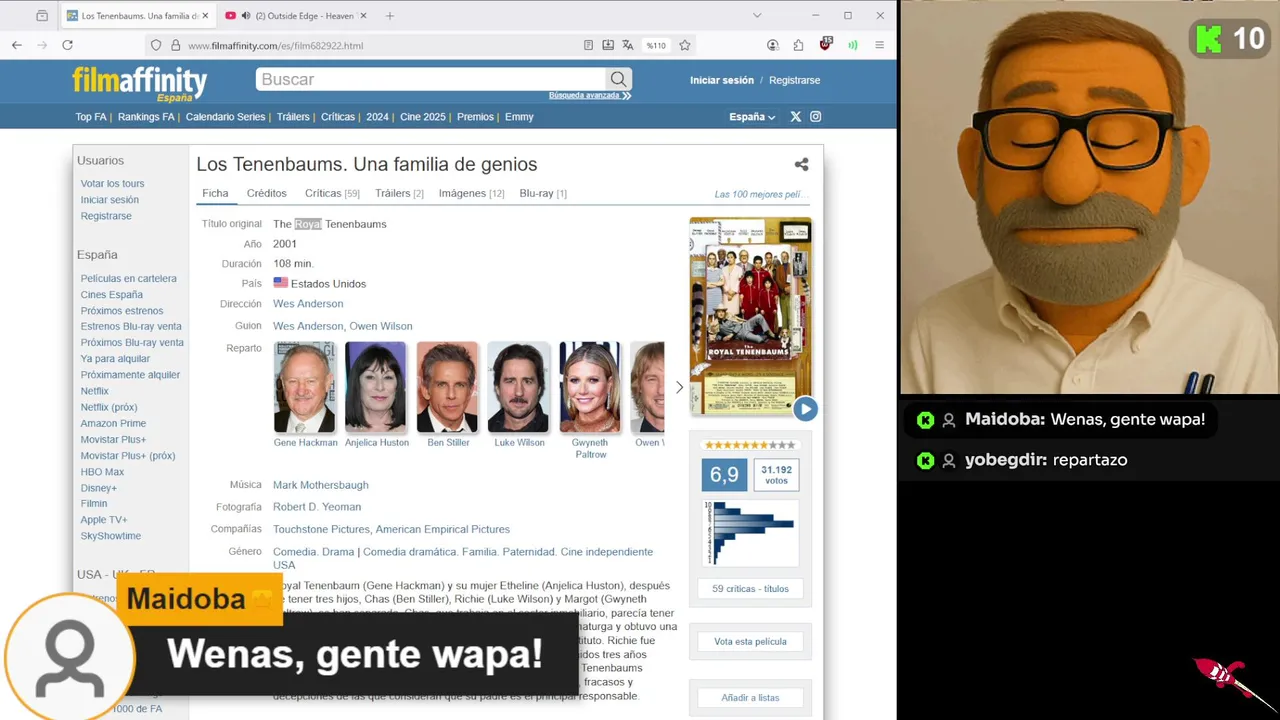Open the Mark Mothersbaugh music link

click(321, 485)
